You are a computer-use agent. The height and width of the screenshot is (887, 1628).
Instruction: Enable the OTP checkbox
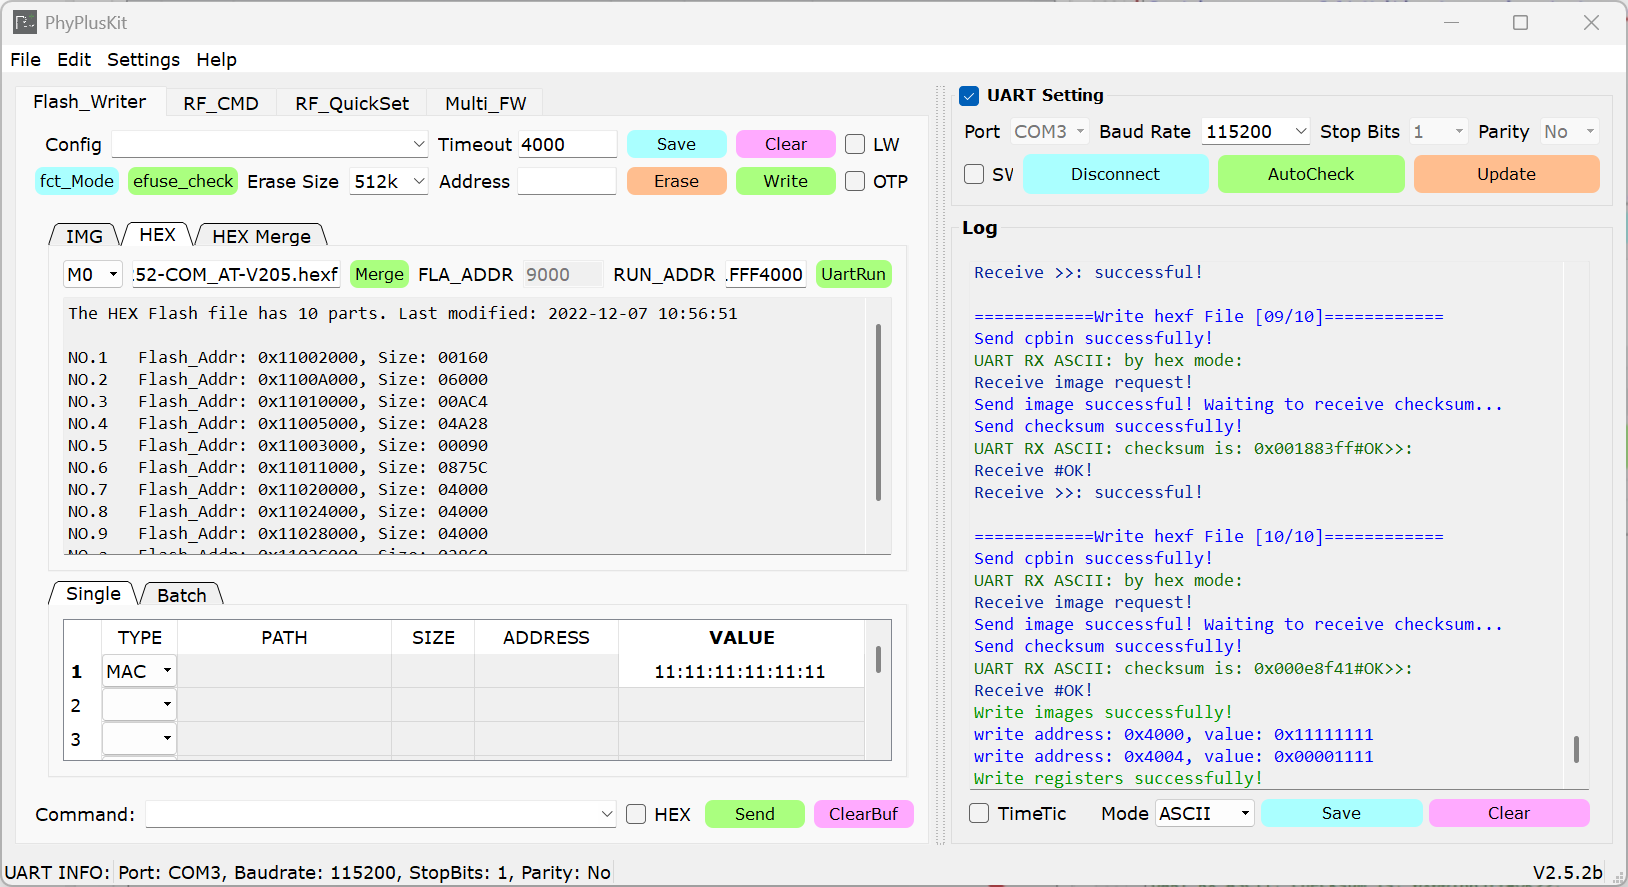(x=855, y=181)
